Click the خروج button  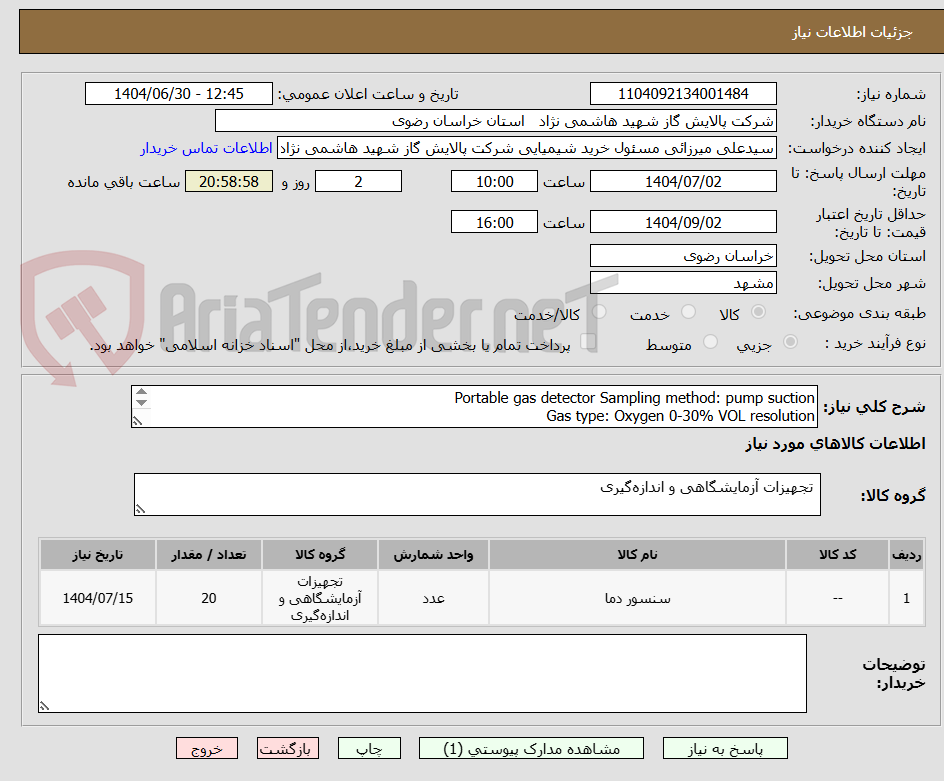coord(207,748)
